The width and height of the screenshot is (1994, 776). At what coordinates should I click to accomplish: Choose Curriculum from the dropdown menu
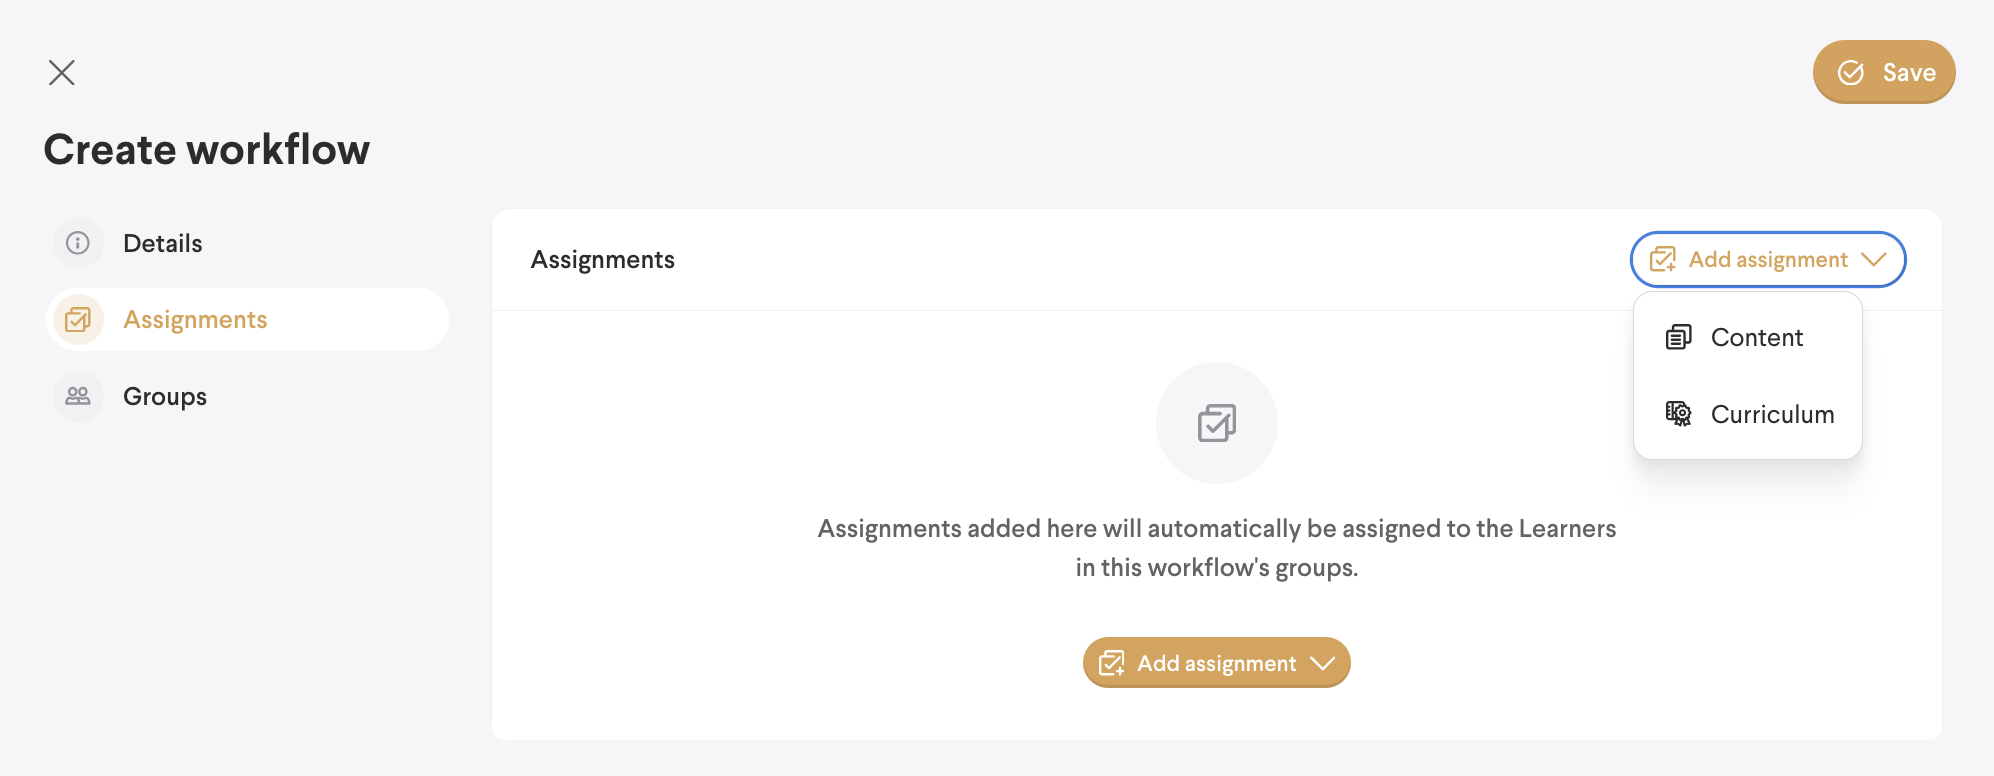tap(1772, 414)
